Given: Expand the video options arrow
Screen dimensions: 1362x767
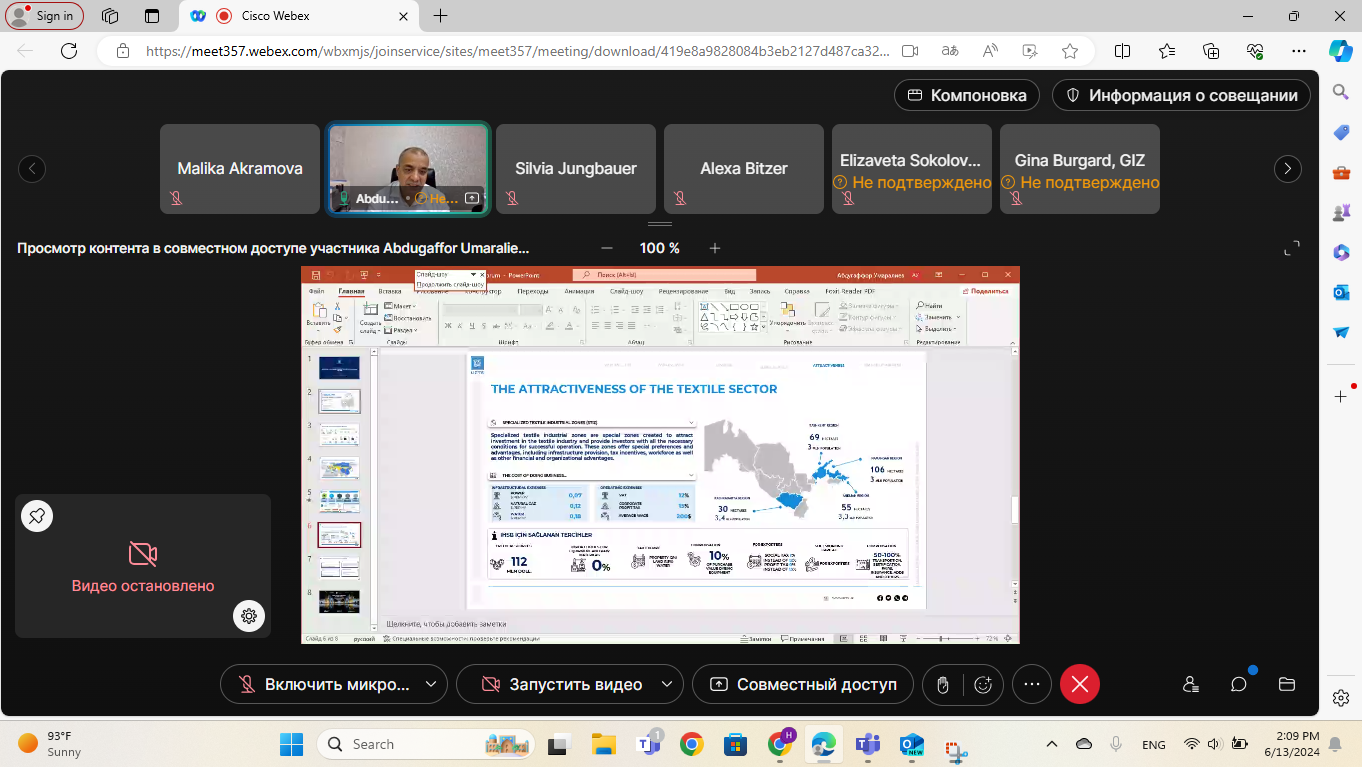Looking at the screenshot, I should pyautogui.click(x=667, y=684).
